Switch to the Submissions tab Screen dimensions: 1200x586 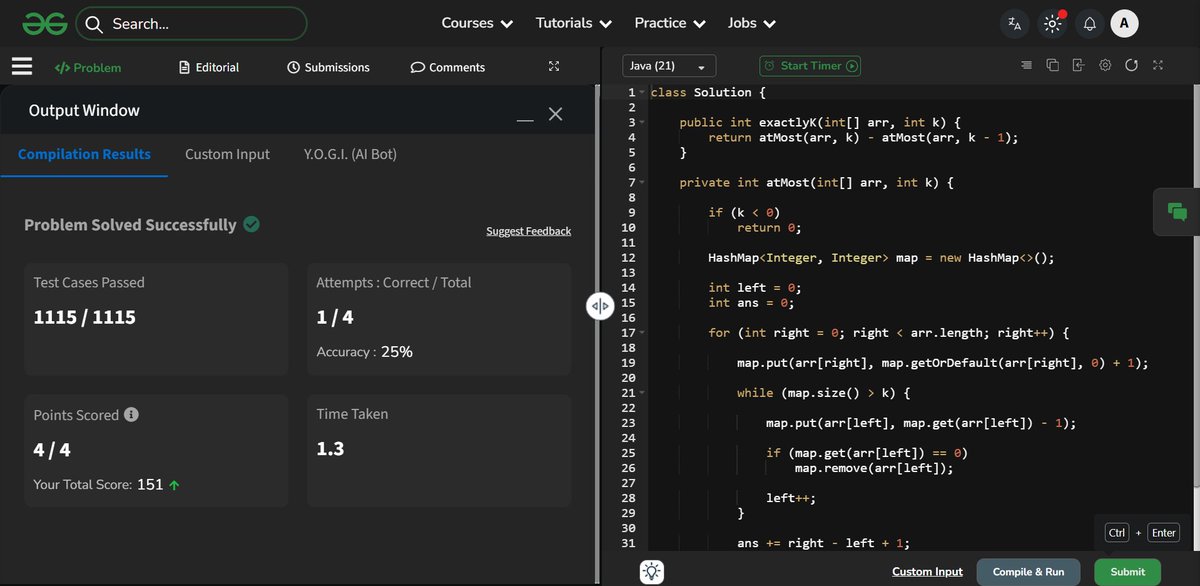tap(328, 67)
